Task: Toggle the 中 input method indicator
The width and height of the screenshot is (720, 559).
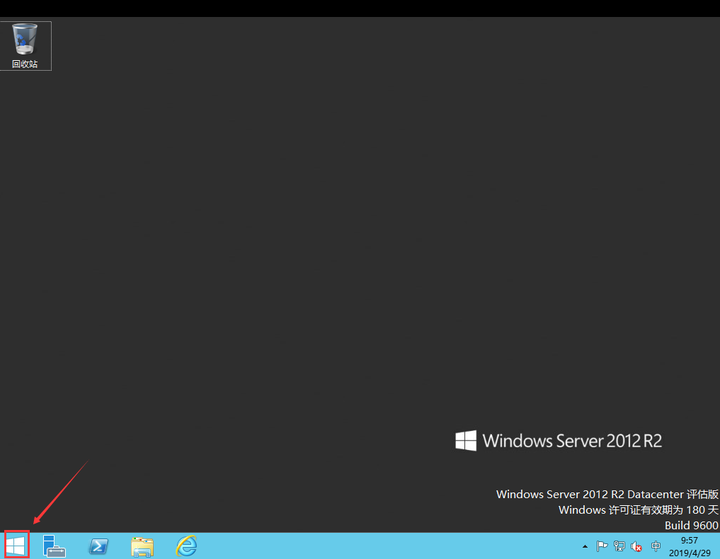Action: [656, 546]
